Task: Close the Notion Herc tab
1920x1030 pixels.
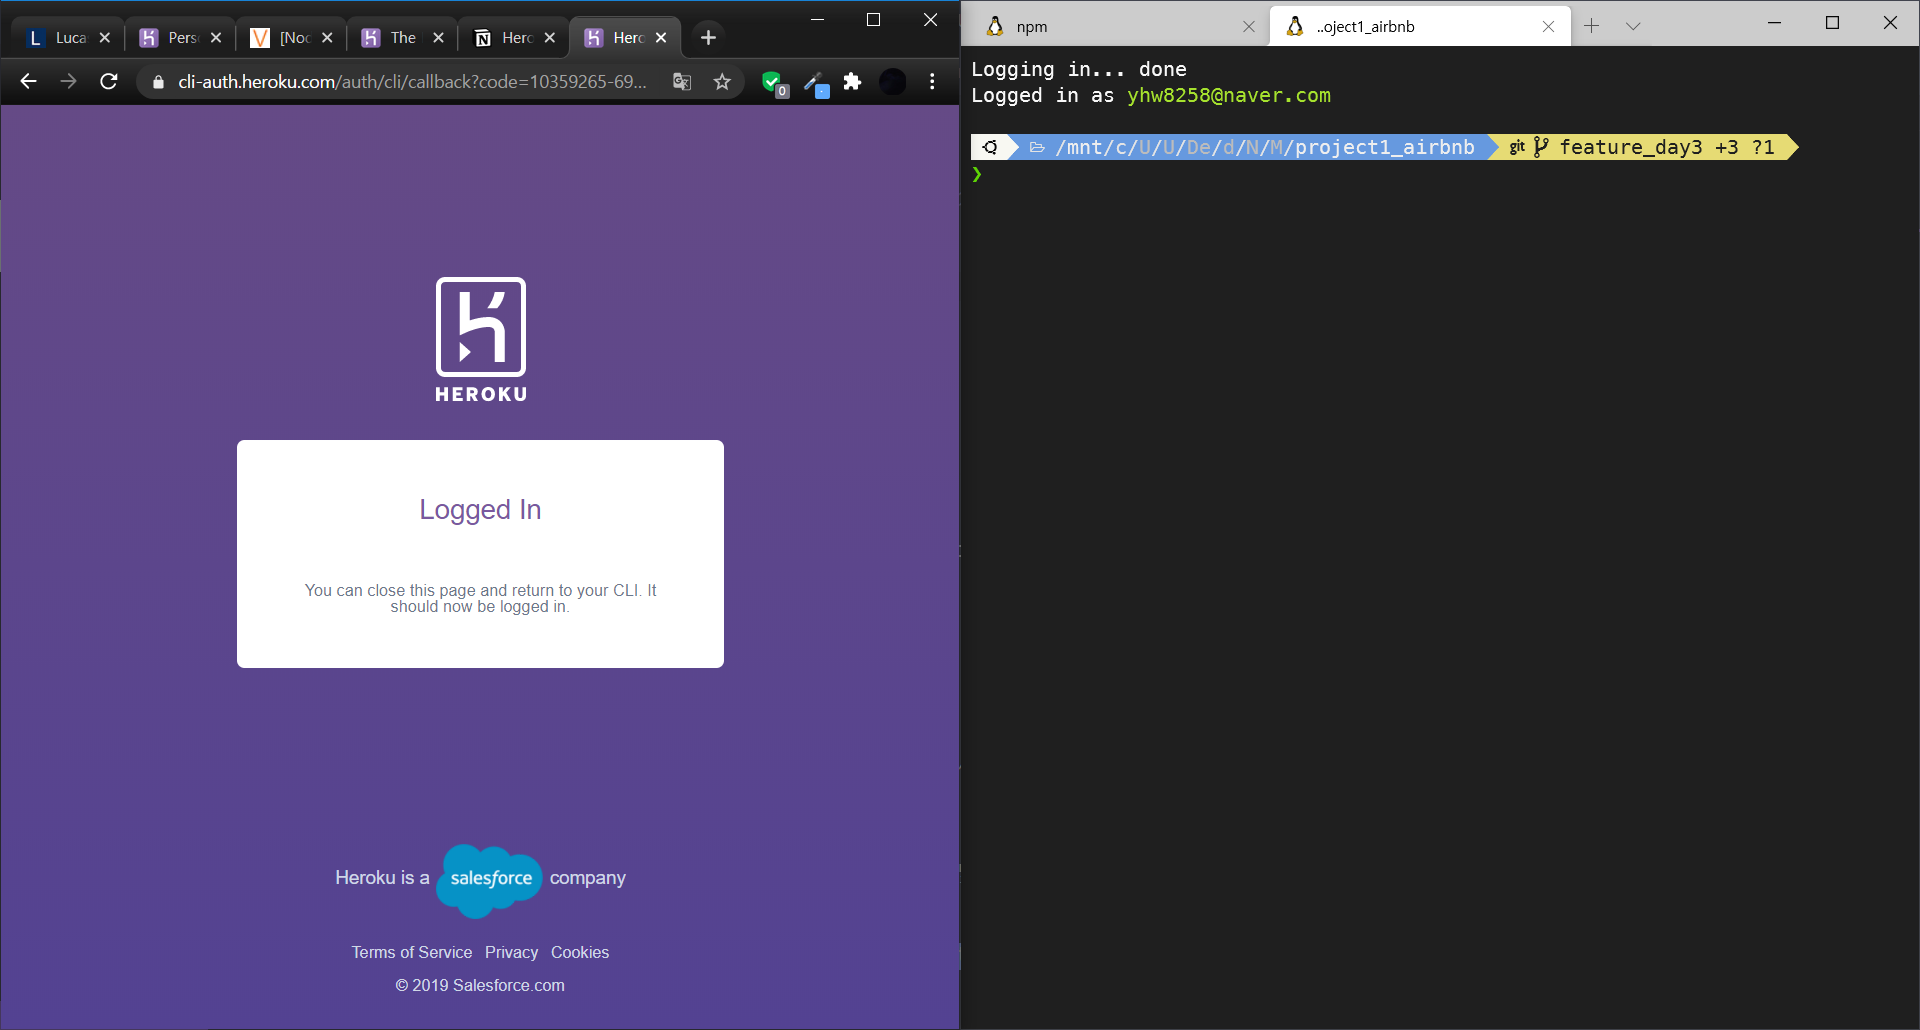Action: coord(549,37)
